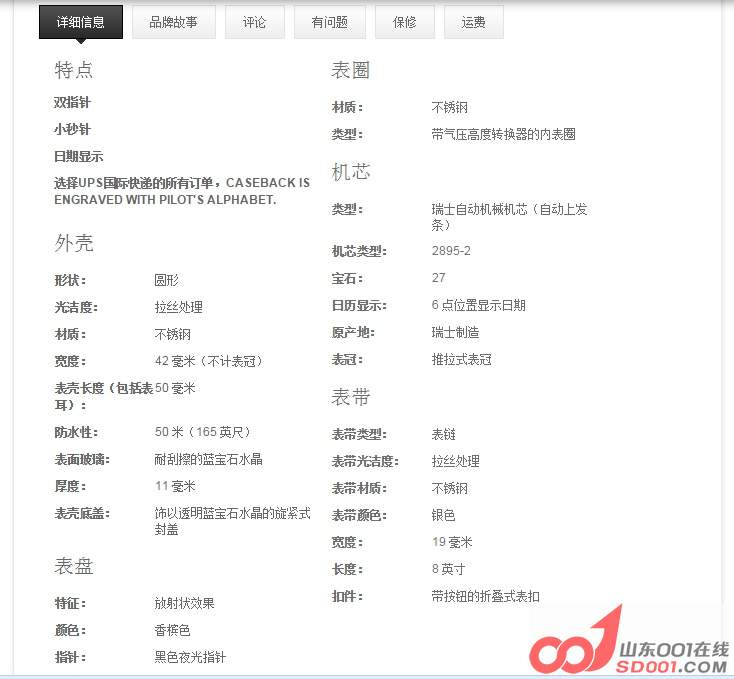Click the 表圈 section heading

(351, 70)
